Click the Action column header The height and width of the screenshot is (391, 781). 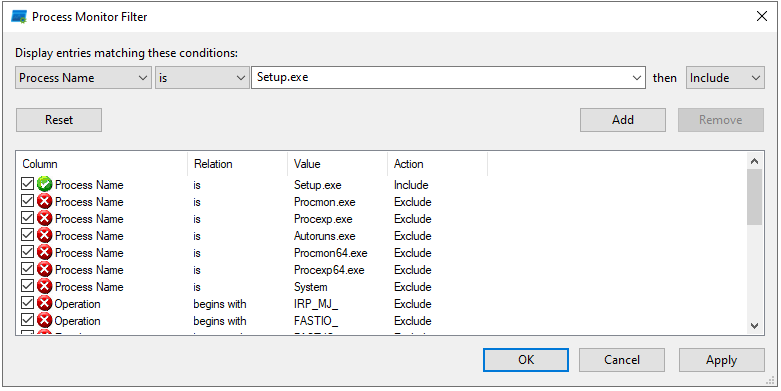(x=438, y=164)
